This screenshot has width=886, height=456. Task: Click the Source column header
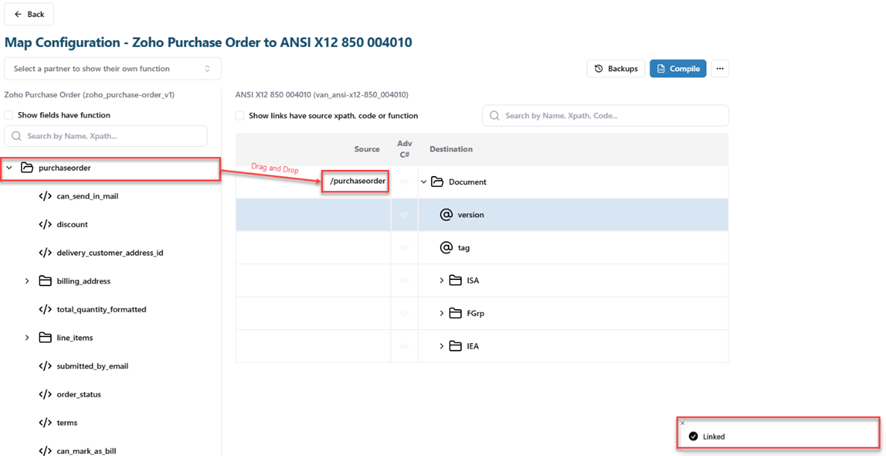(367, 149)
